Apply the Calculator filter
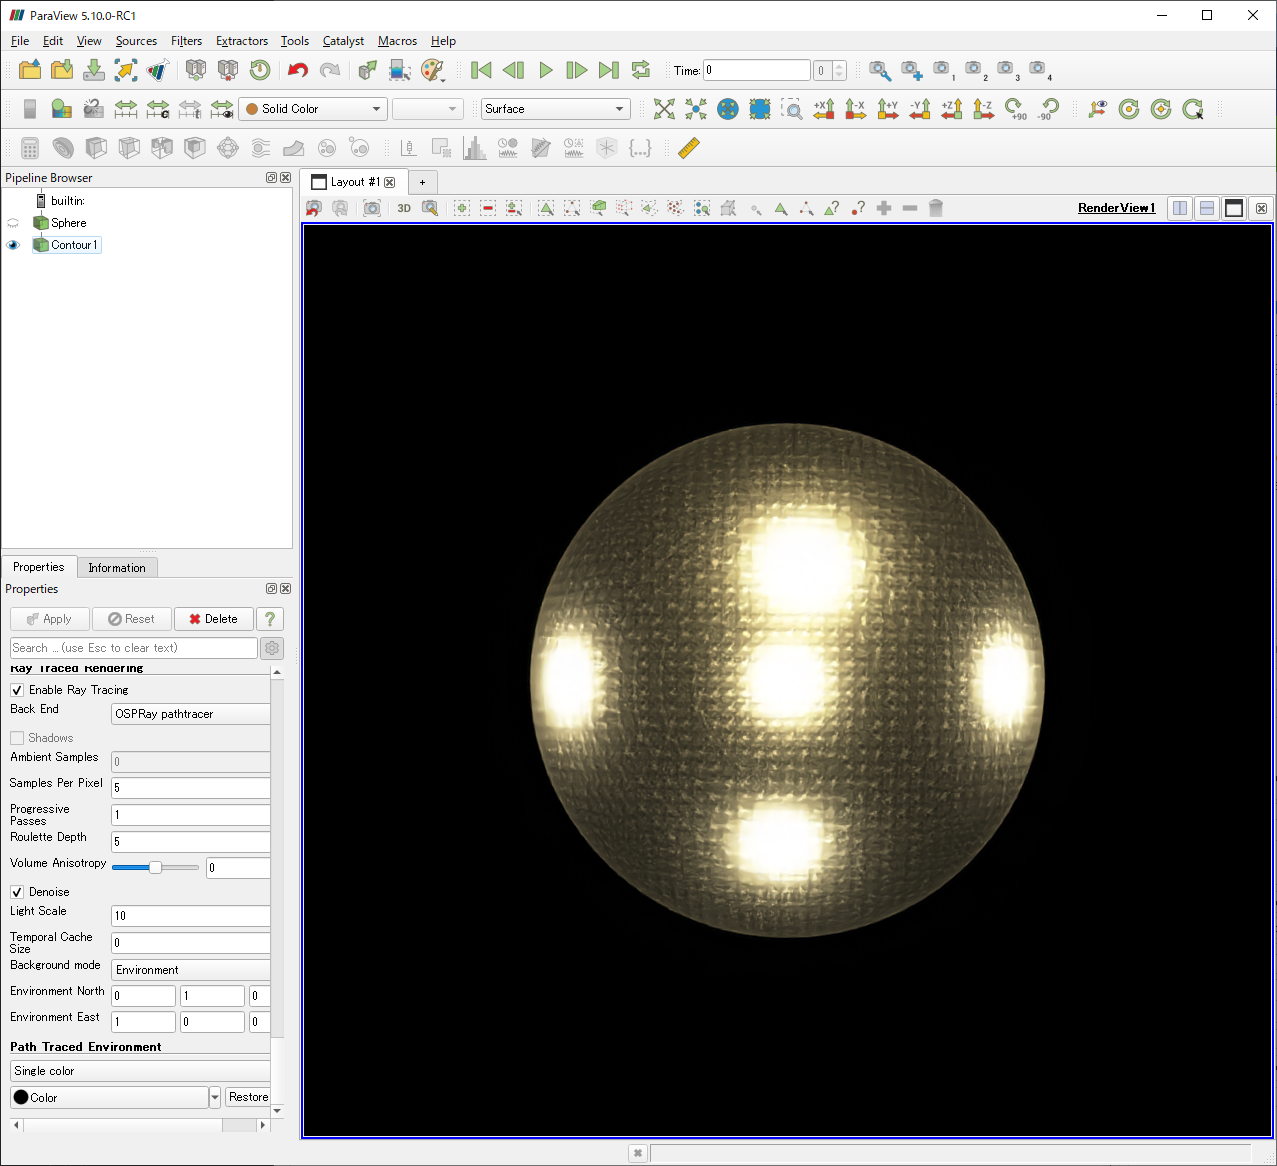 pos(29,147)
